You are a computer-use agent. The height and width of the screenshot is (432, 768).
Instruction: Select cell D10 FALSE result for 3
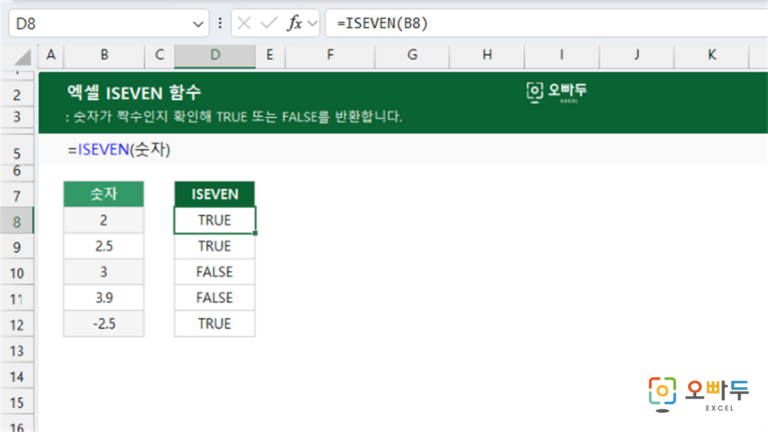(x=215, y=272)
